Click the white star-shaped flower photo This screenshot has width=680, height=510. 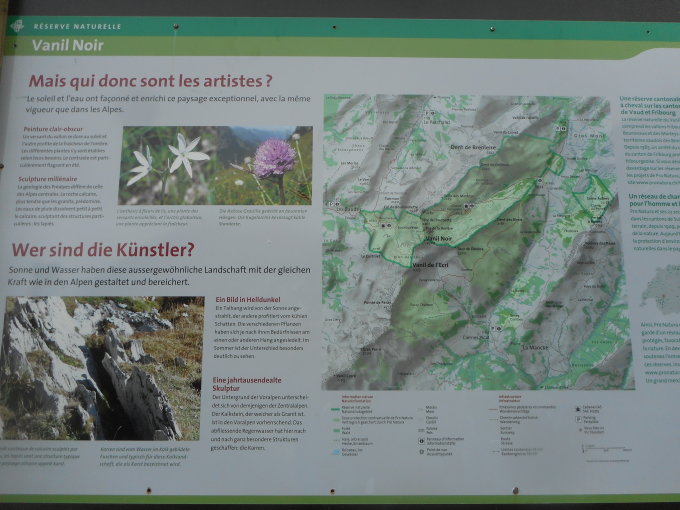click(x=166, y=163)
